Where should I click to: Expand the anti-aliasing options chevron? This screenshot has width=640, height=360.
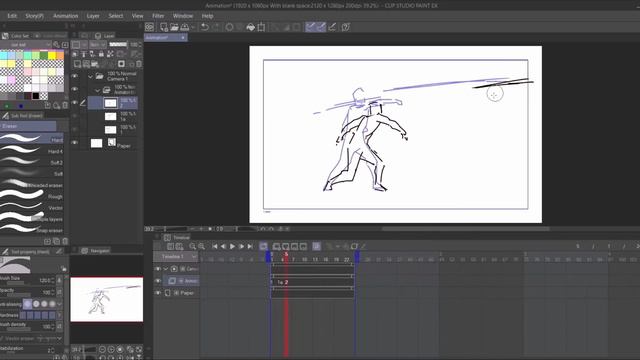coord(60,304)
